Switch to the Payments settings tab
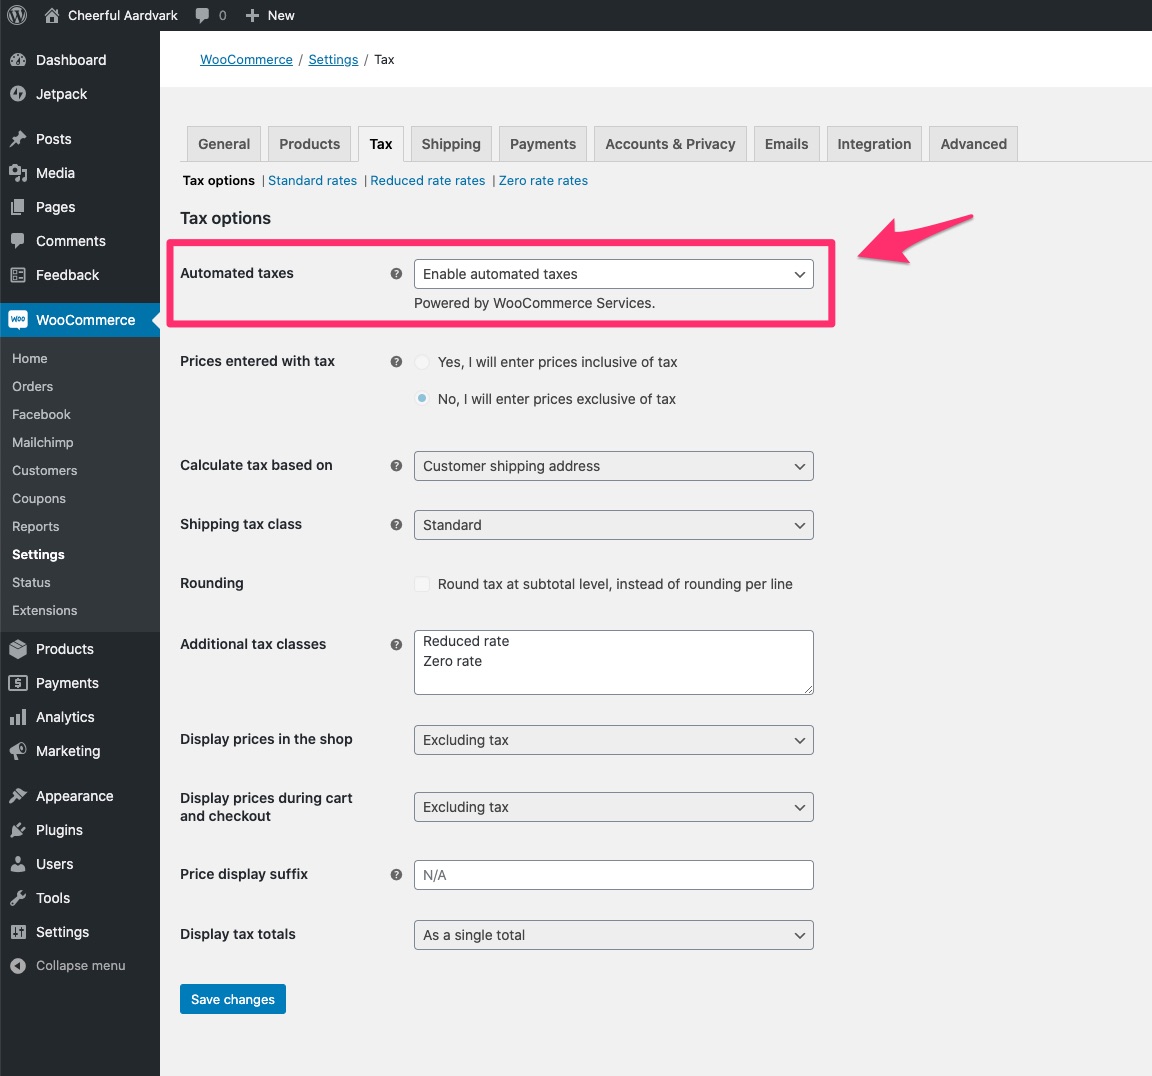 tap(543, 144)
